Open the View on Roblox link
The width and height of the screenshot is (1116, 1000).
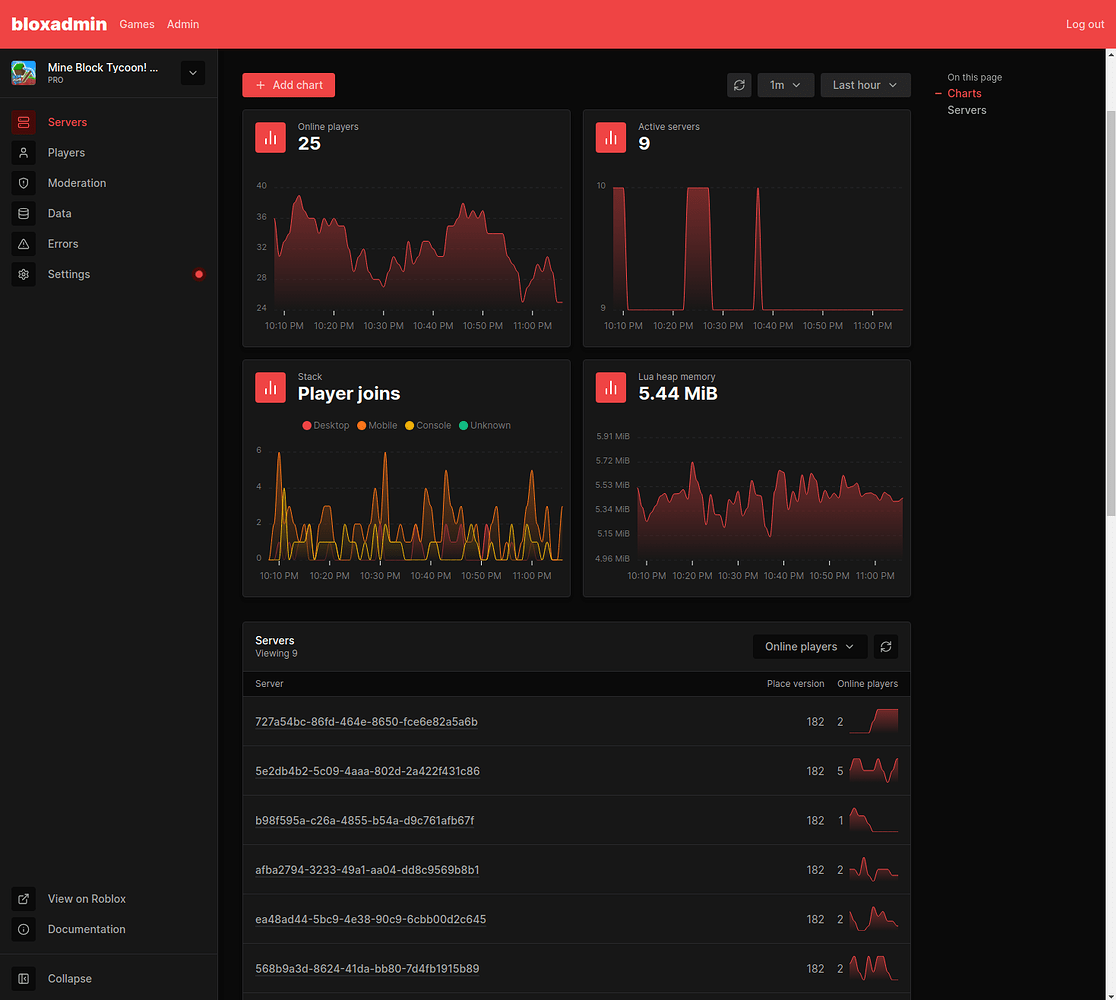coord(88,899)
